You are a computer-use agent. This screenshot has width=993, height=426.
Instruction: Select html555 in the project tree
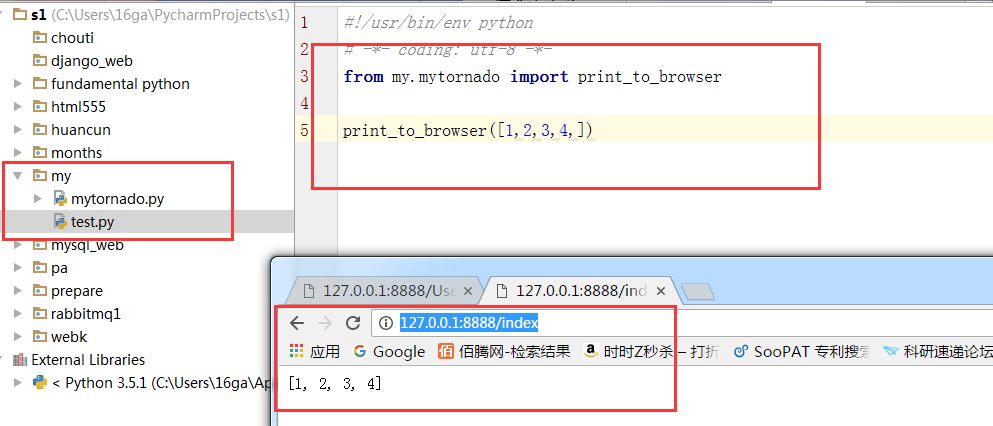[79, 106]
